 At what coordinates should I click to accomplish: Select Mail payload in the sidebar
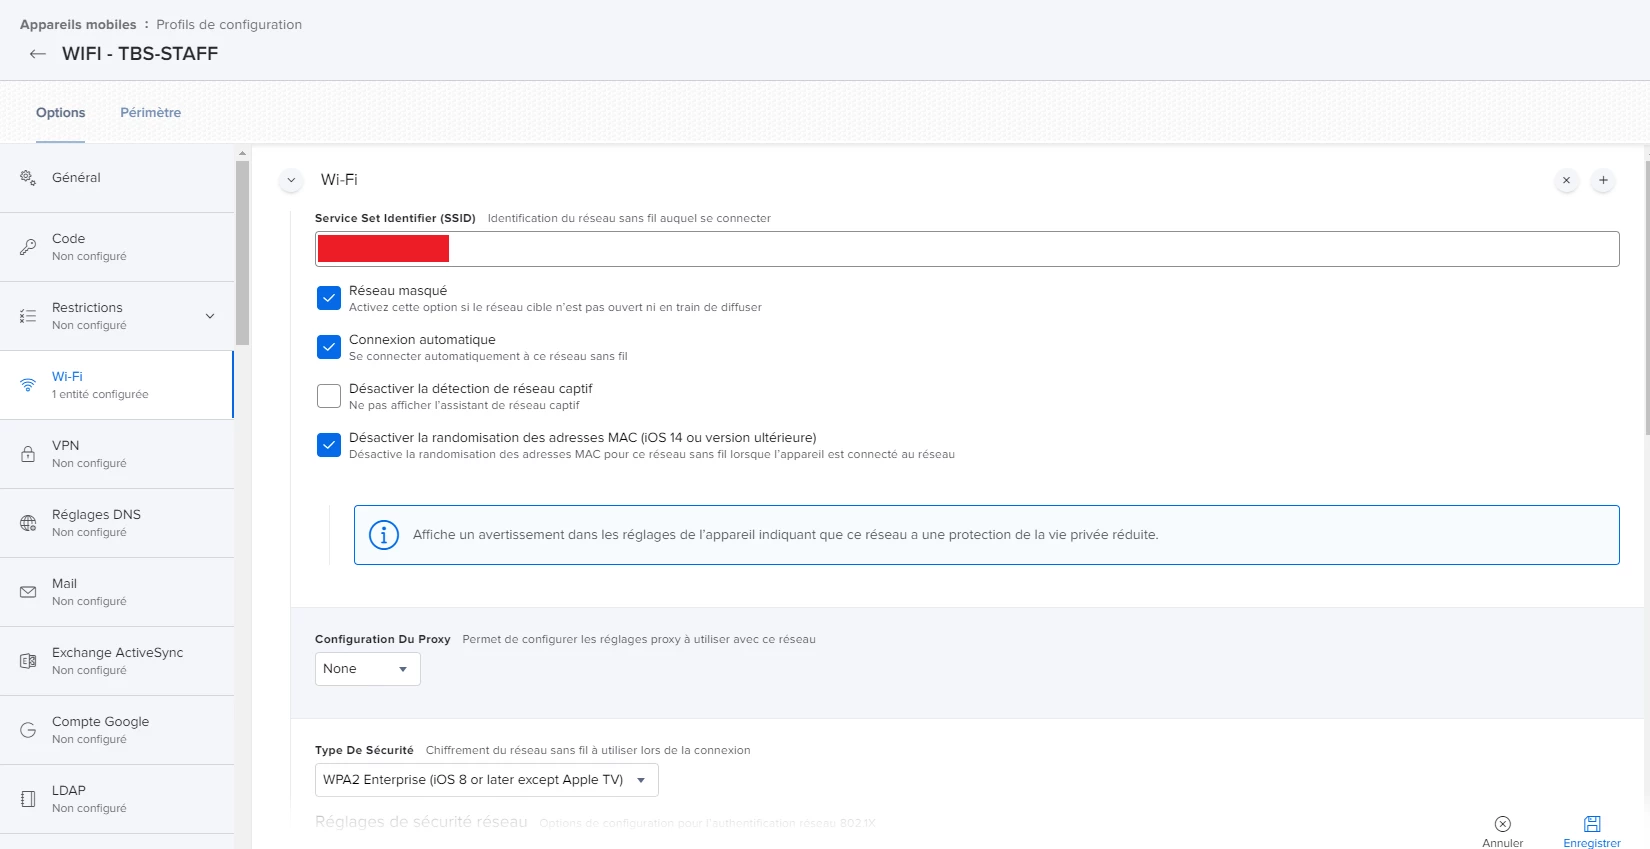click(117, 592)
